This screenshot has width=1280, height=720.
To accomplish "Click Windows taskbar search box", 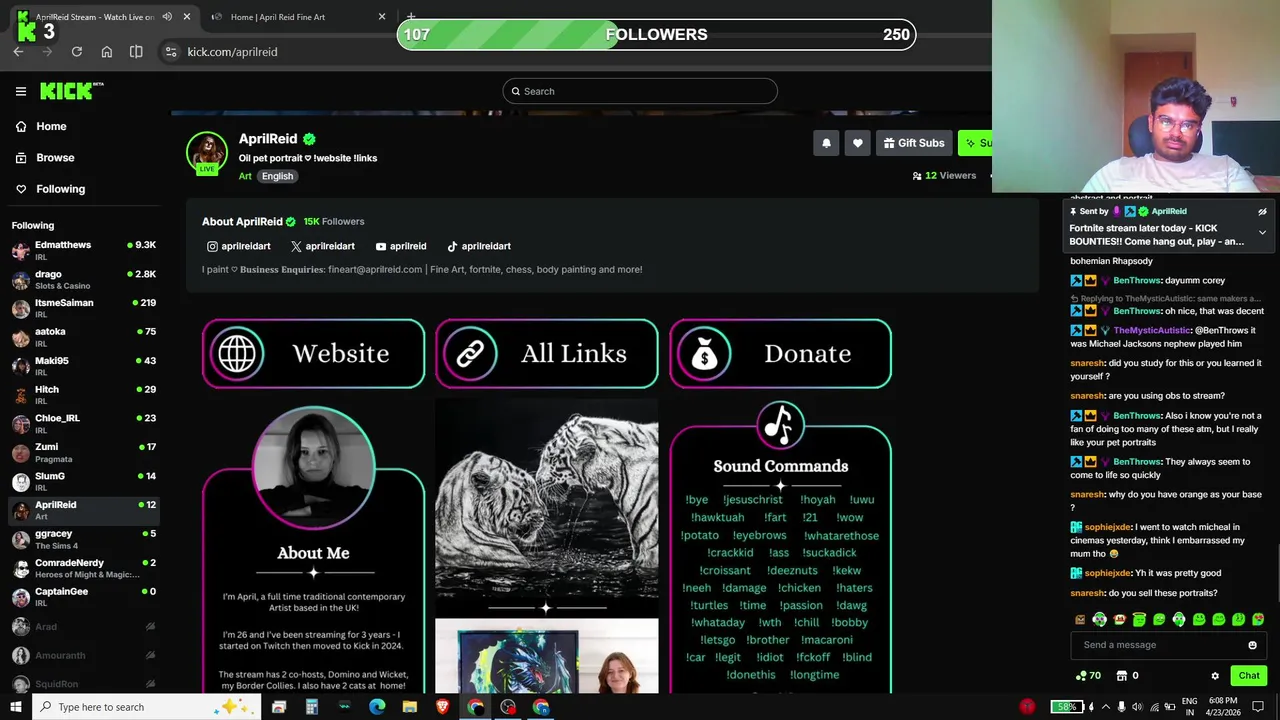I will 146,707.
